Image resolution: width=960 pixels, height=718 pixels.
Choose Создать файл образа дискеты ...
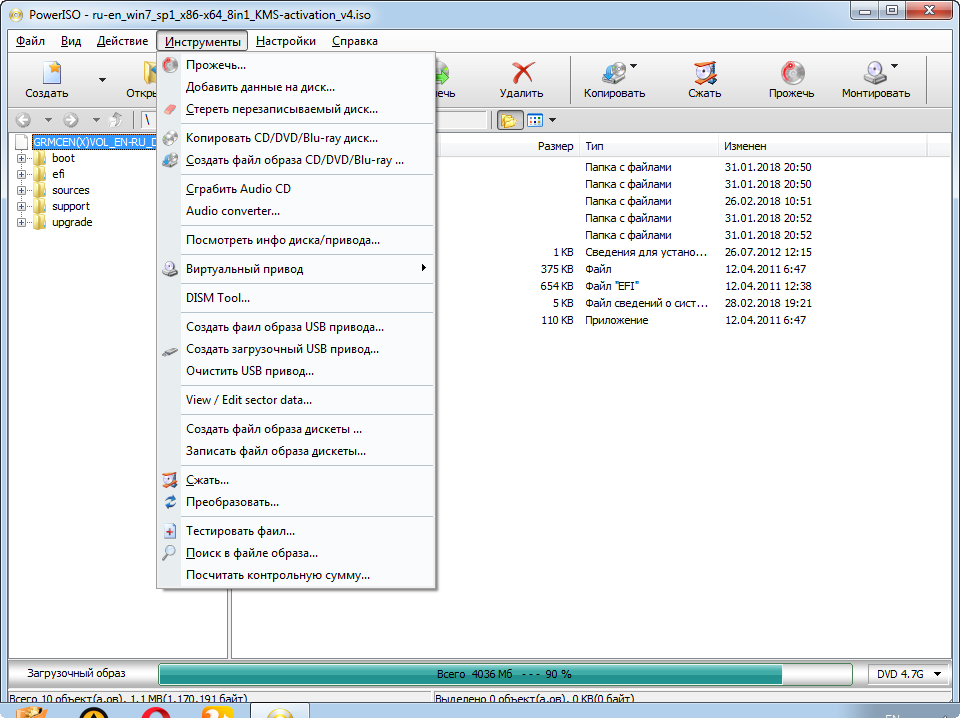(296, 429)
